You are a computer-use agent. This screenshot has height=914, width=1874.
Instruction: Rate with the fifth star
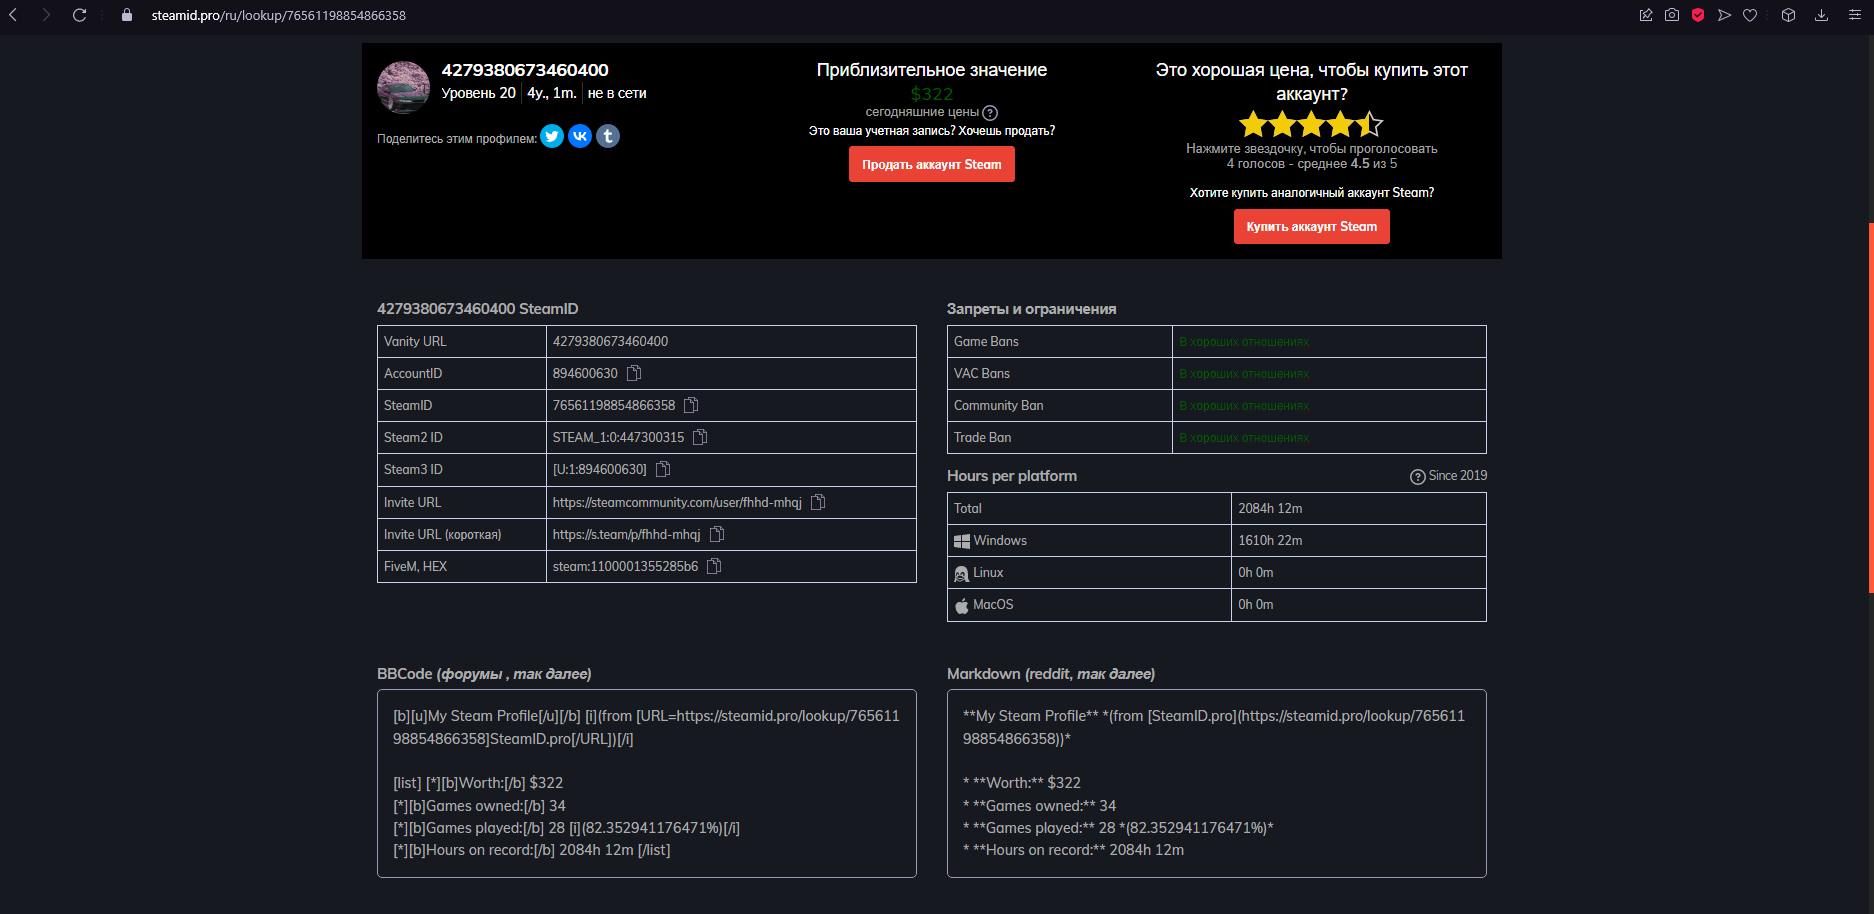1369,124
